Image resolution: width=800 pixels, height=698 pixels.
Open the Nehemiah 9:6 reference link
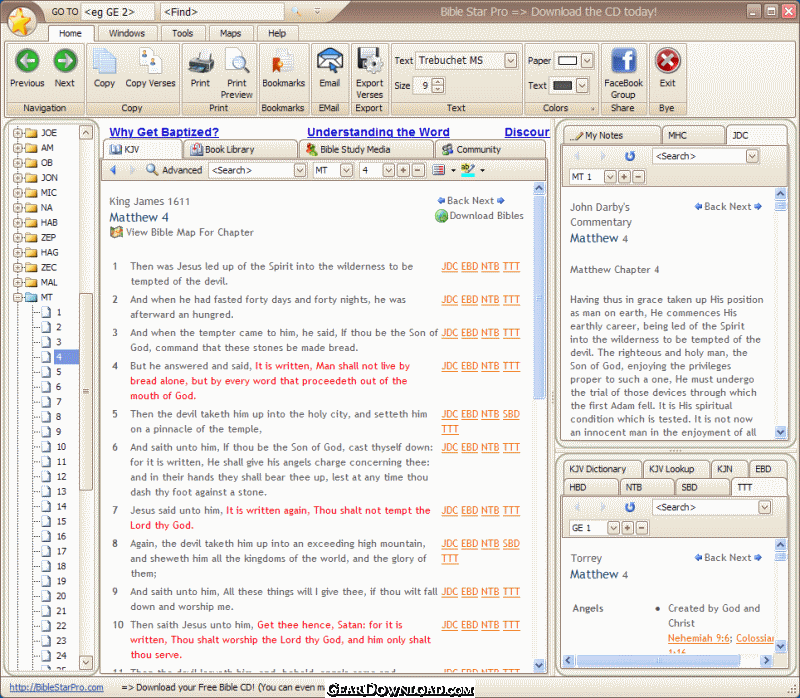coord(699,638)
